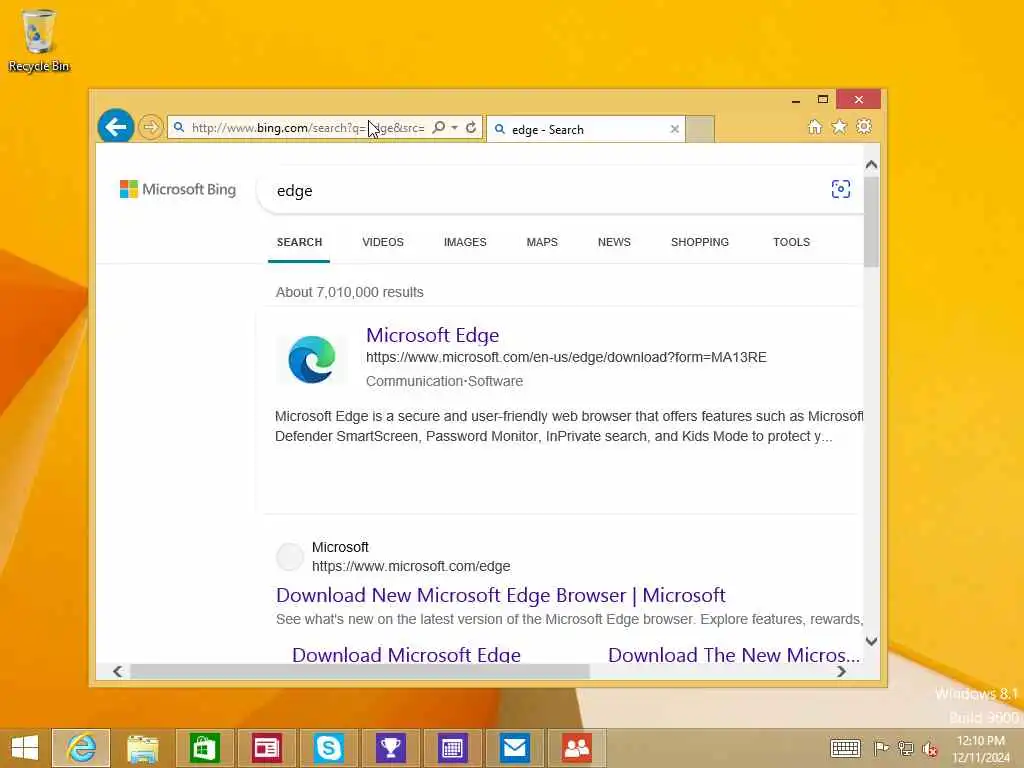Open the TOOLS option in Bing
This screenshot has width=1024, height=768.
[792, 242]
